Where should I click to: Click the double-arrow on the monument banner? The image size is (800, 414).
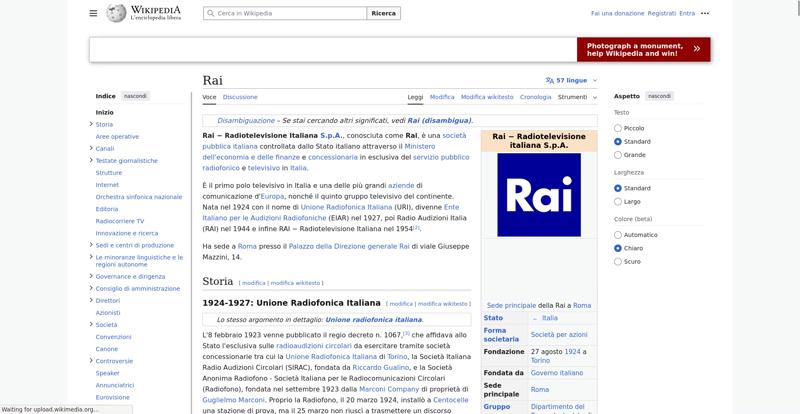pos(696,49)
